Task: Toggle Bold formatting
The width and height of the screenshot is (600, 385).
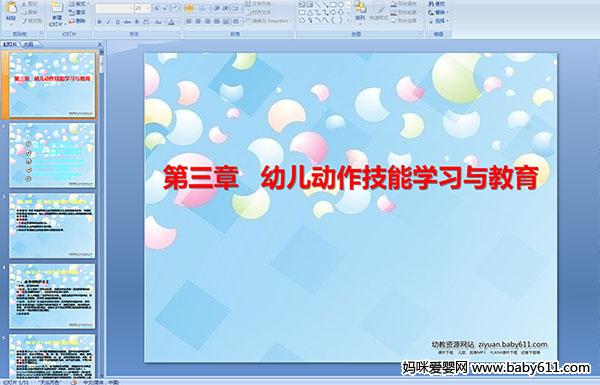Action: 99,22
